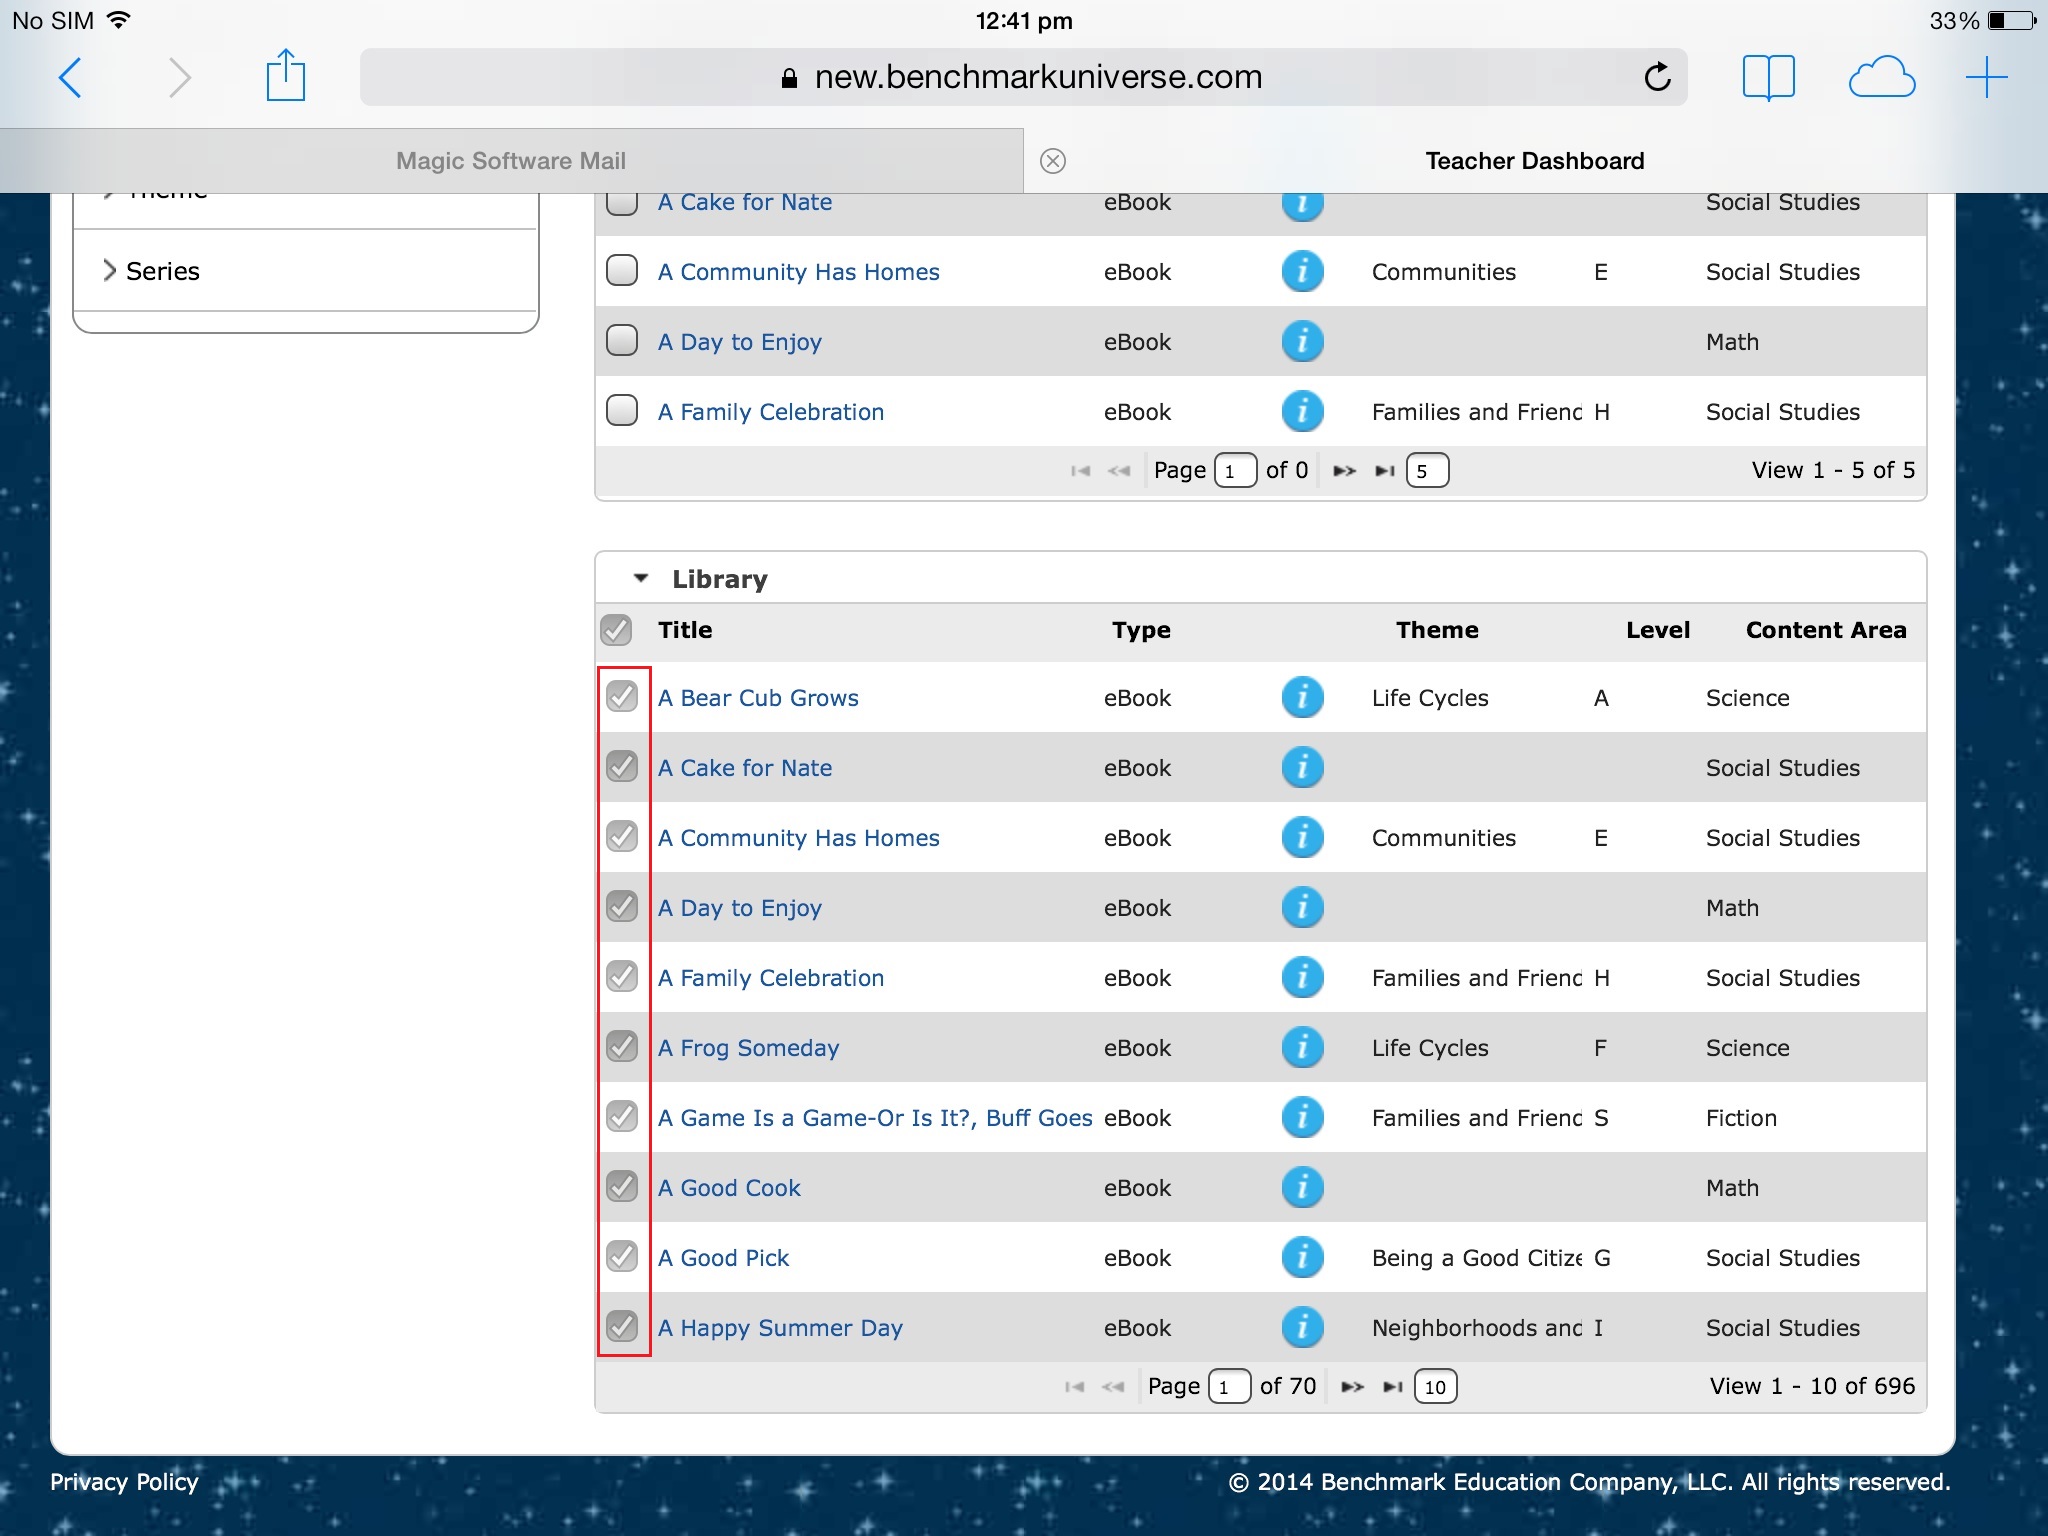Image resolution: width=2048 pixels, height=1536 pixels.
Task: Jump to last page in Library pager
Action: point(1392,1386)
